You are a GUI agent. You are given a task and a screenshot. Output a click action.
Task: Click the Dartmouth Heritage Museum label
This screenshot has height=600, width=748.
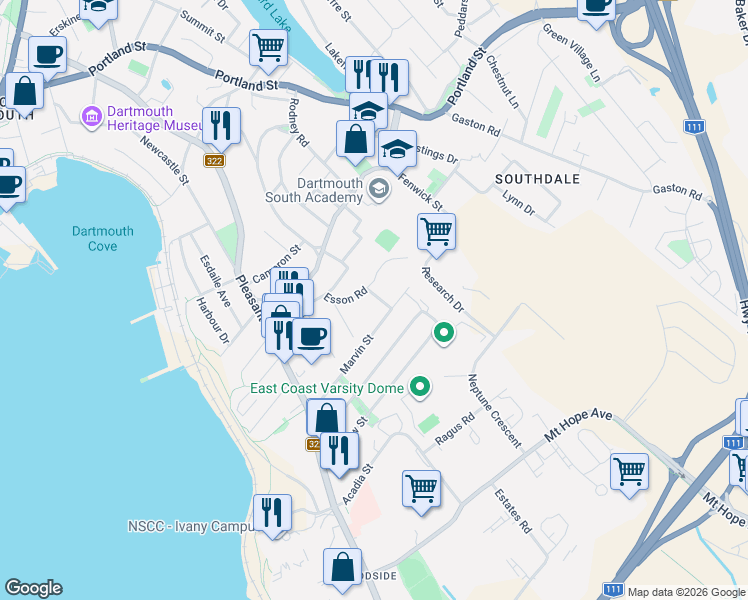pos(155,118)
